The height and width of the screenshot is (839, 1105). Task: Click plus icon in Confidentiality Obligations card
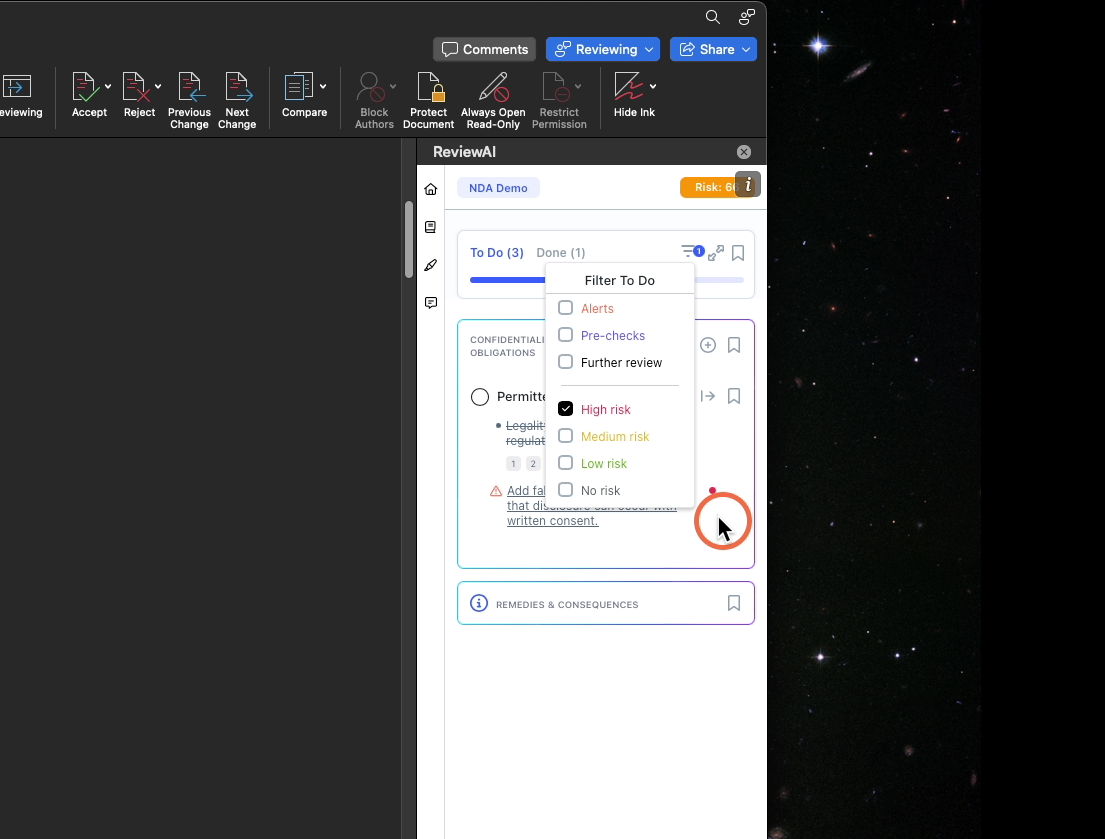(708, 345)
